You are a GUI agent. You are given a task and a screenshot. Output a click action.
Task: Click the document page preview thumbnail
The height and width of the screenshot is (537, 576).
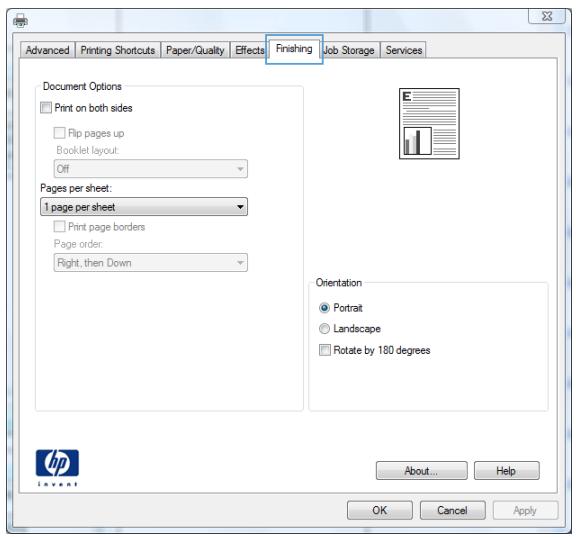429,123
